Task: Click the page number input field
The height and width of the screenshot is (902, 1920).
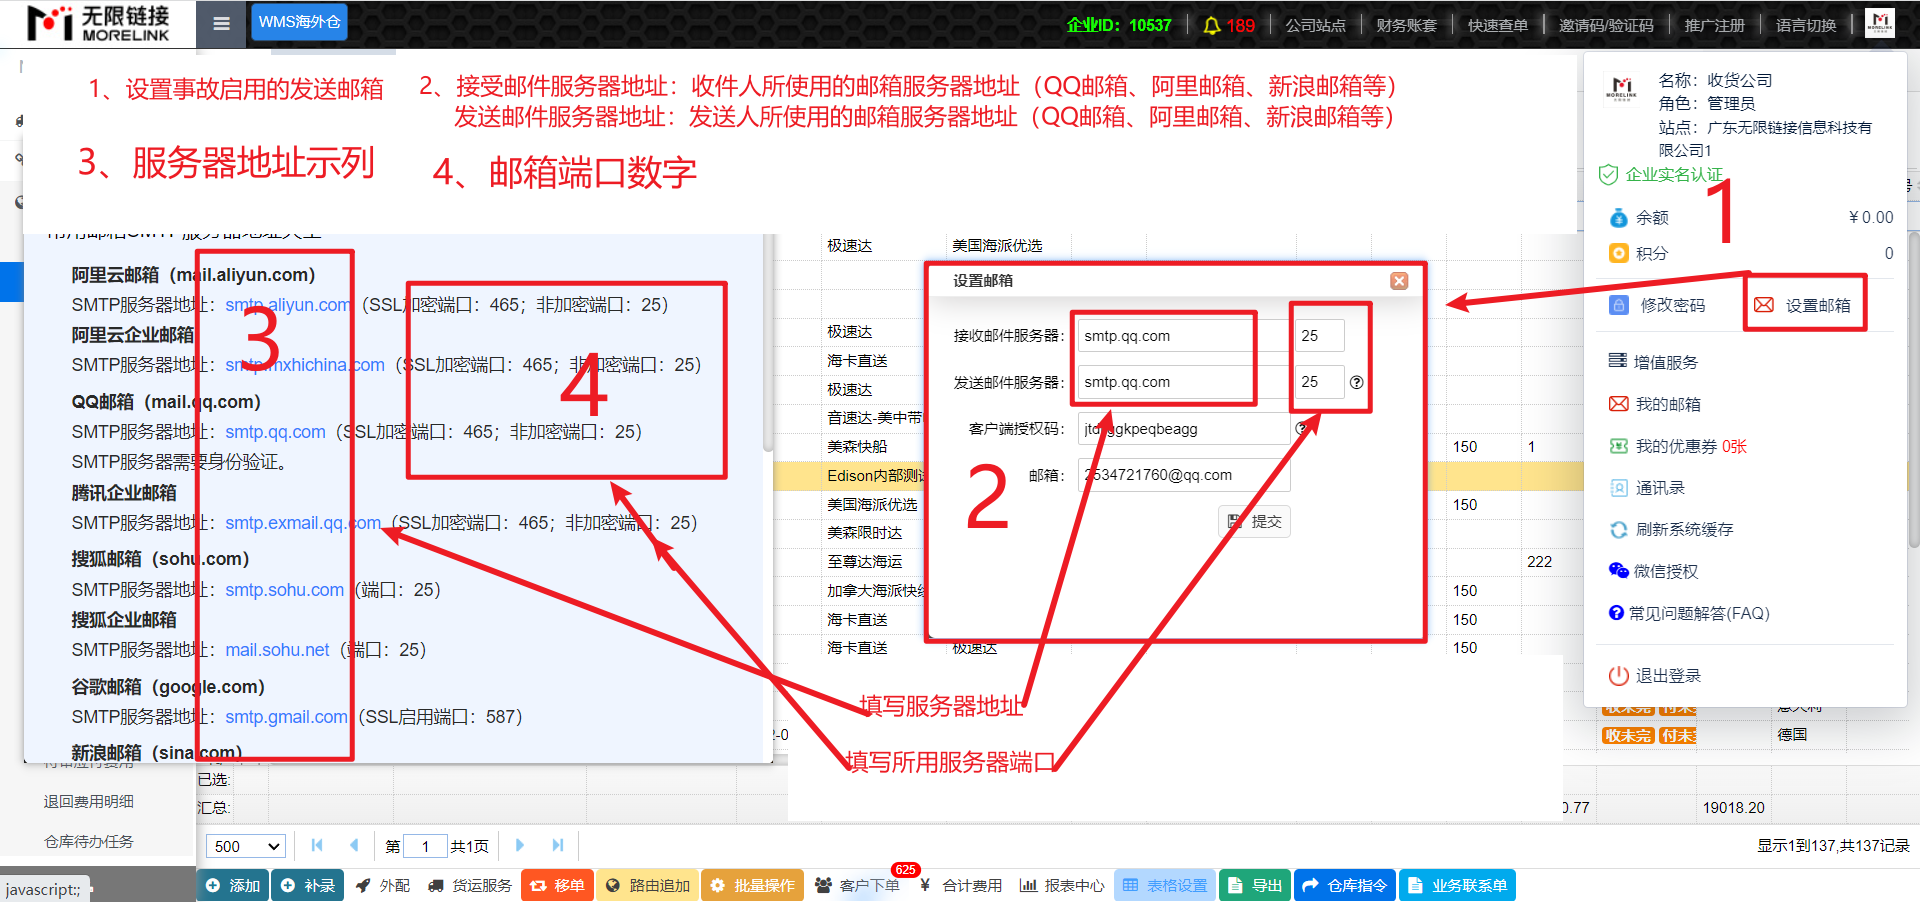Action: [x=425, y=846]
